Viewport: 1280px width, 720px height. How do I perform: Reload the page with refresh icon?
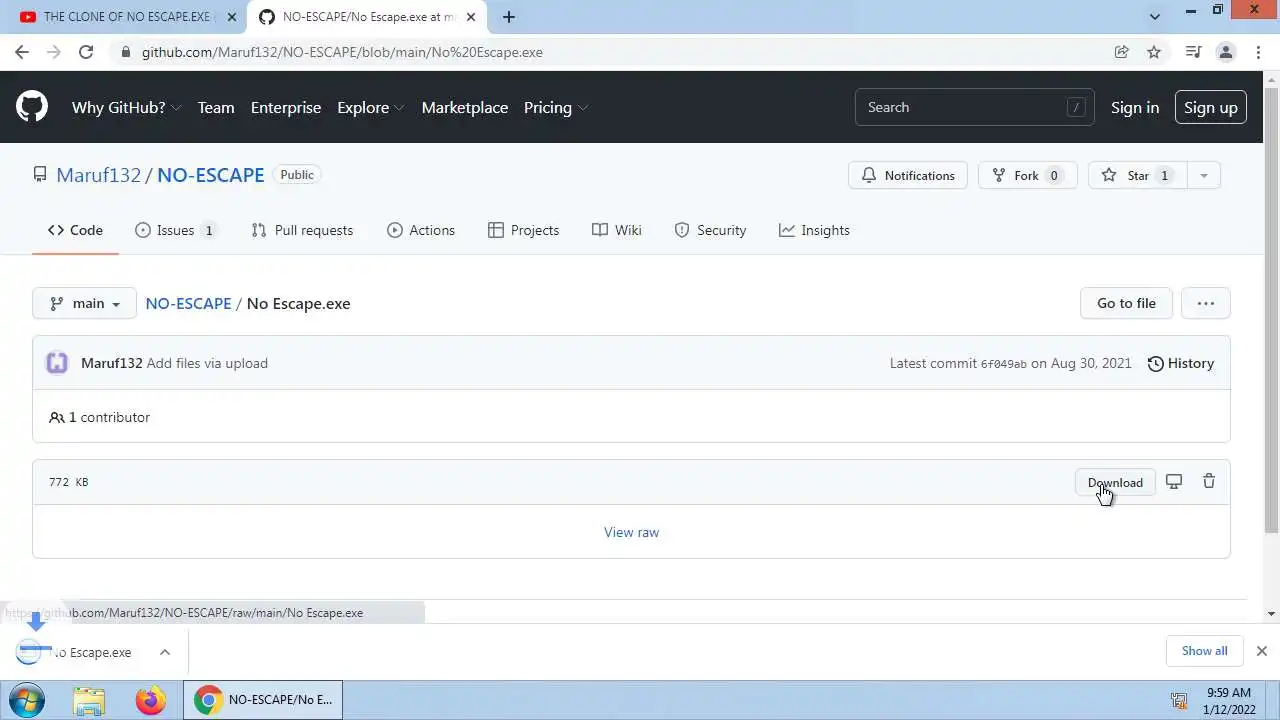pos(86,52)
